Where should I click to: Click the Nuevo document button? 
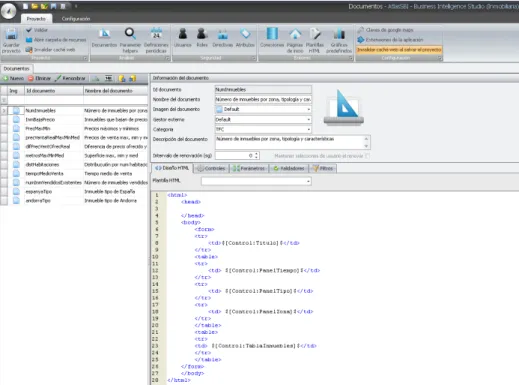[x=13, y=78]
